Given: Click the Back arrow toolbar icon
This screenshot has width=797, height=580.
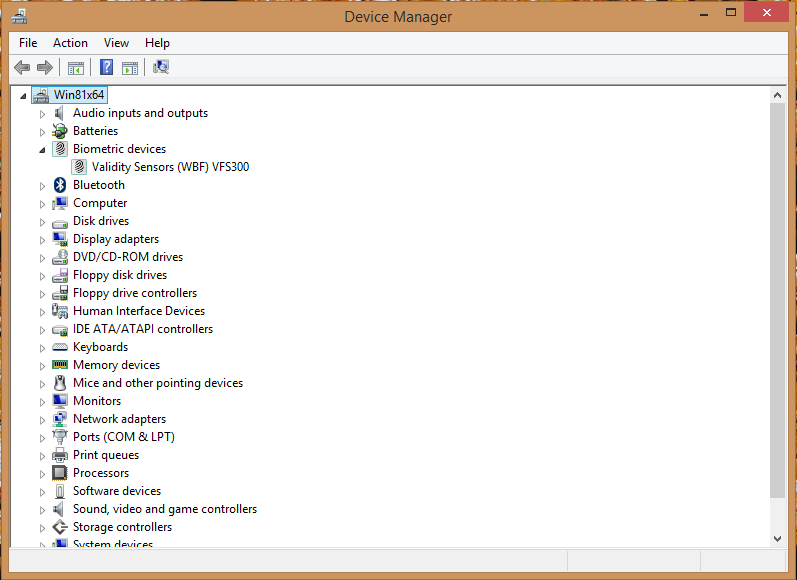Looking at the screenshot, I should 22,67.
